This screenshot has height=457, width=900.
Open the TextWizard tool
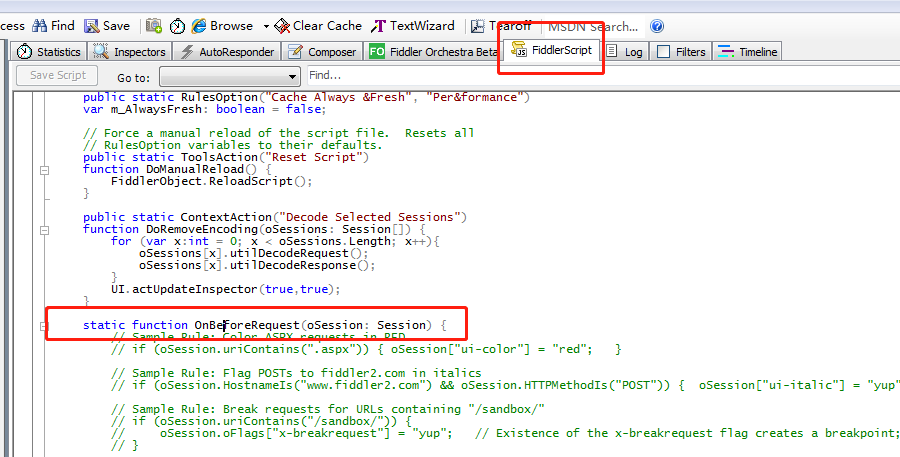pyautogui.click(x=413, y=26)
